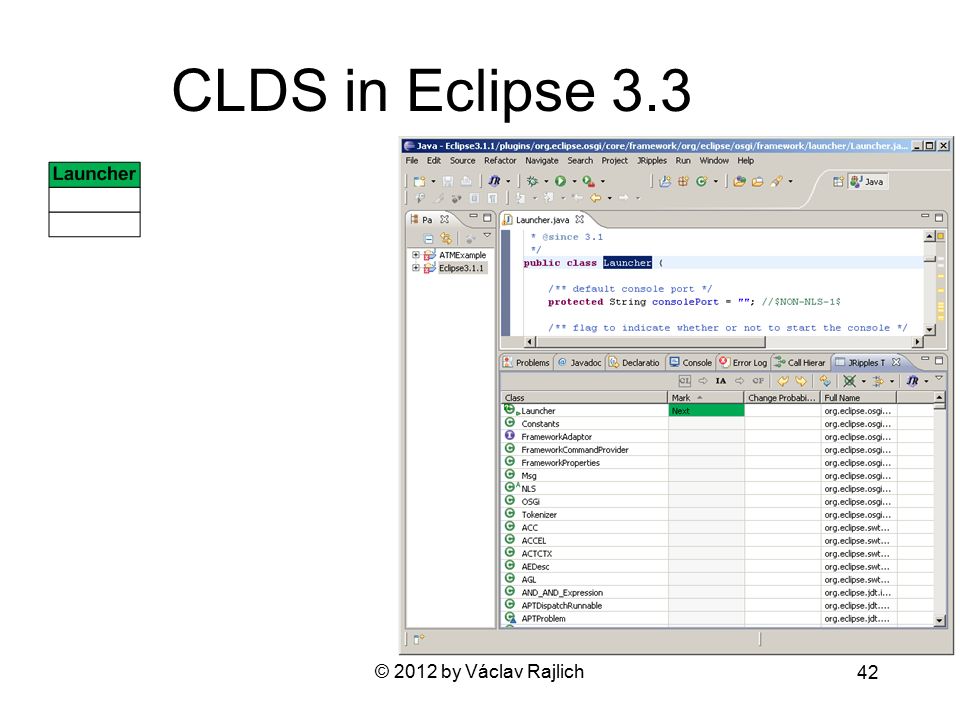Viewport: 960px width, 720px height.
Task: Click the Forward navigation arrow
Action: click(x=623, y=198)
